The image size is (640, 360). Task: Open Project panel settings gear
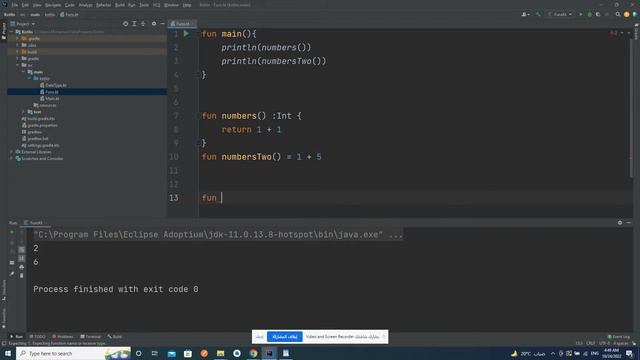click(154, 24)
